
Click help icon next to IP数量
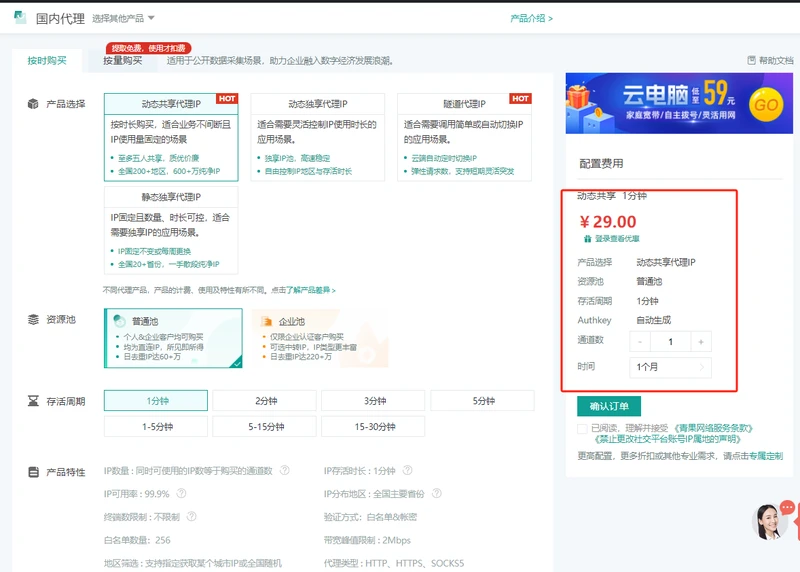pos(285,470)
